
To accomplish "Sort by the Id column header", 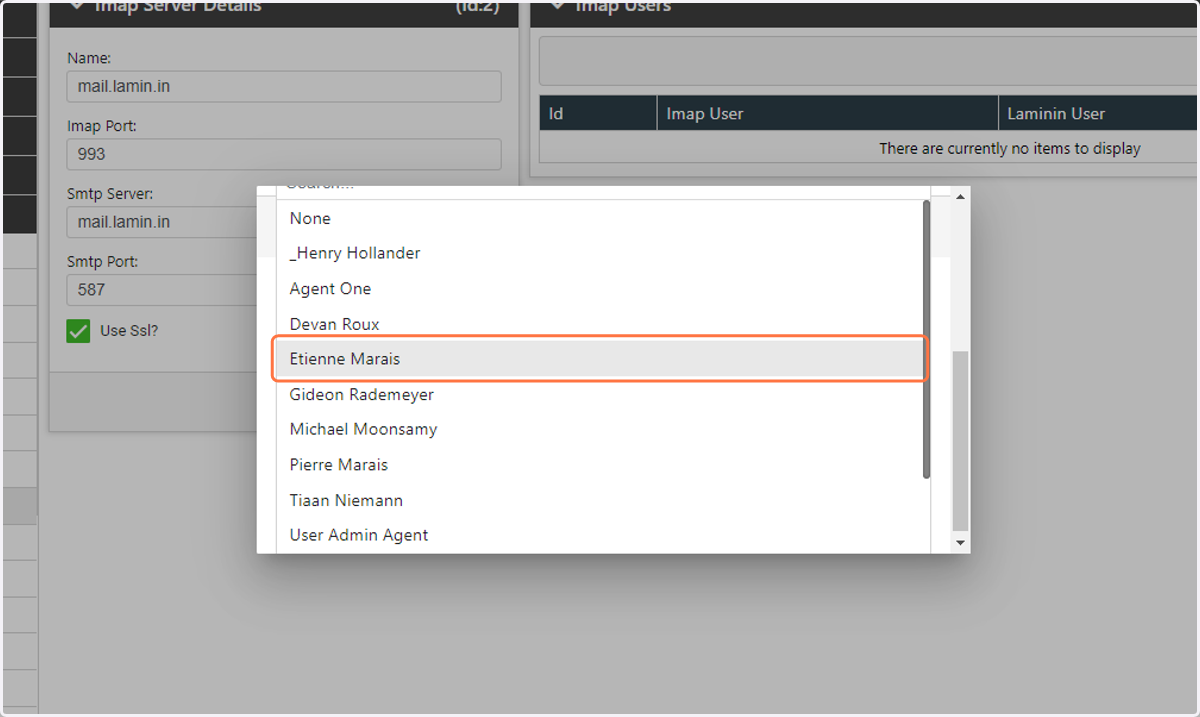I will coord(598,113).
